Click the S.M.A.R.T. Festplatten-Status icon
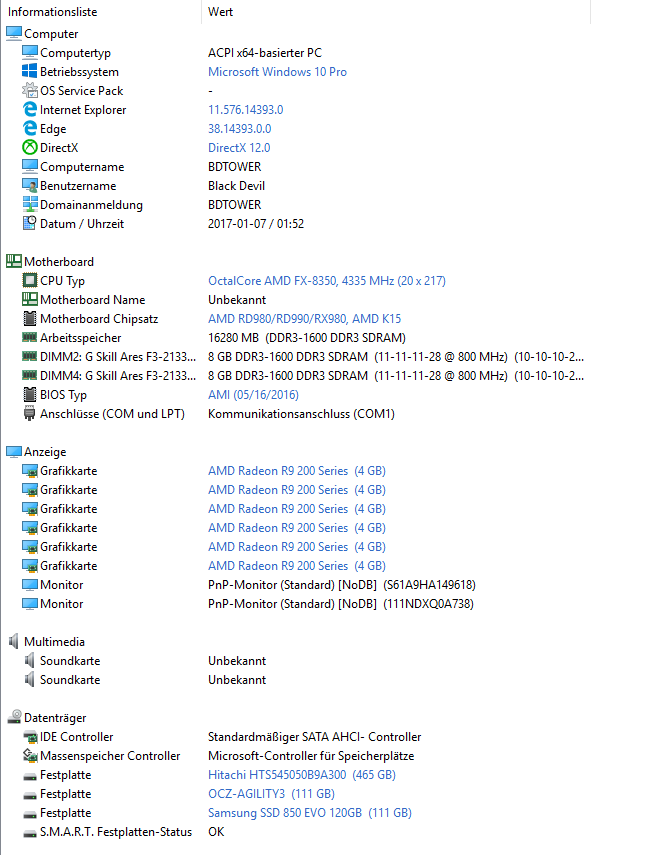The image size is (668, 855). pyautogui.click(x=29, y=833)
